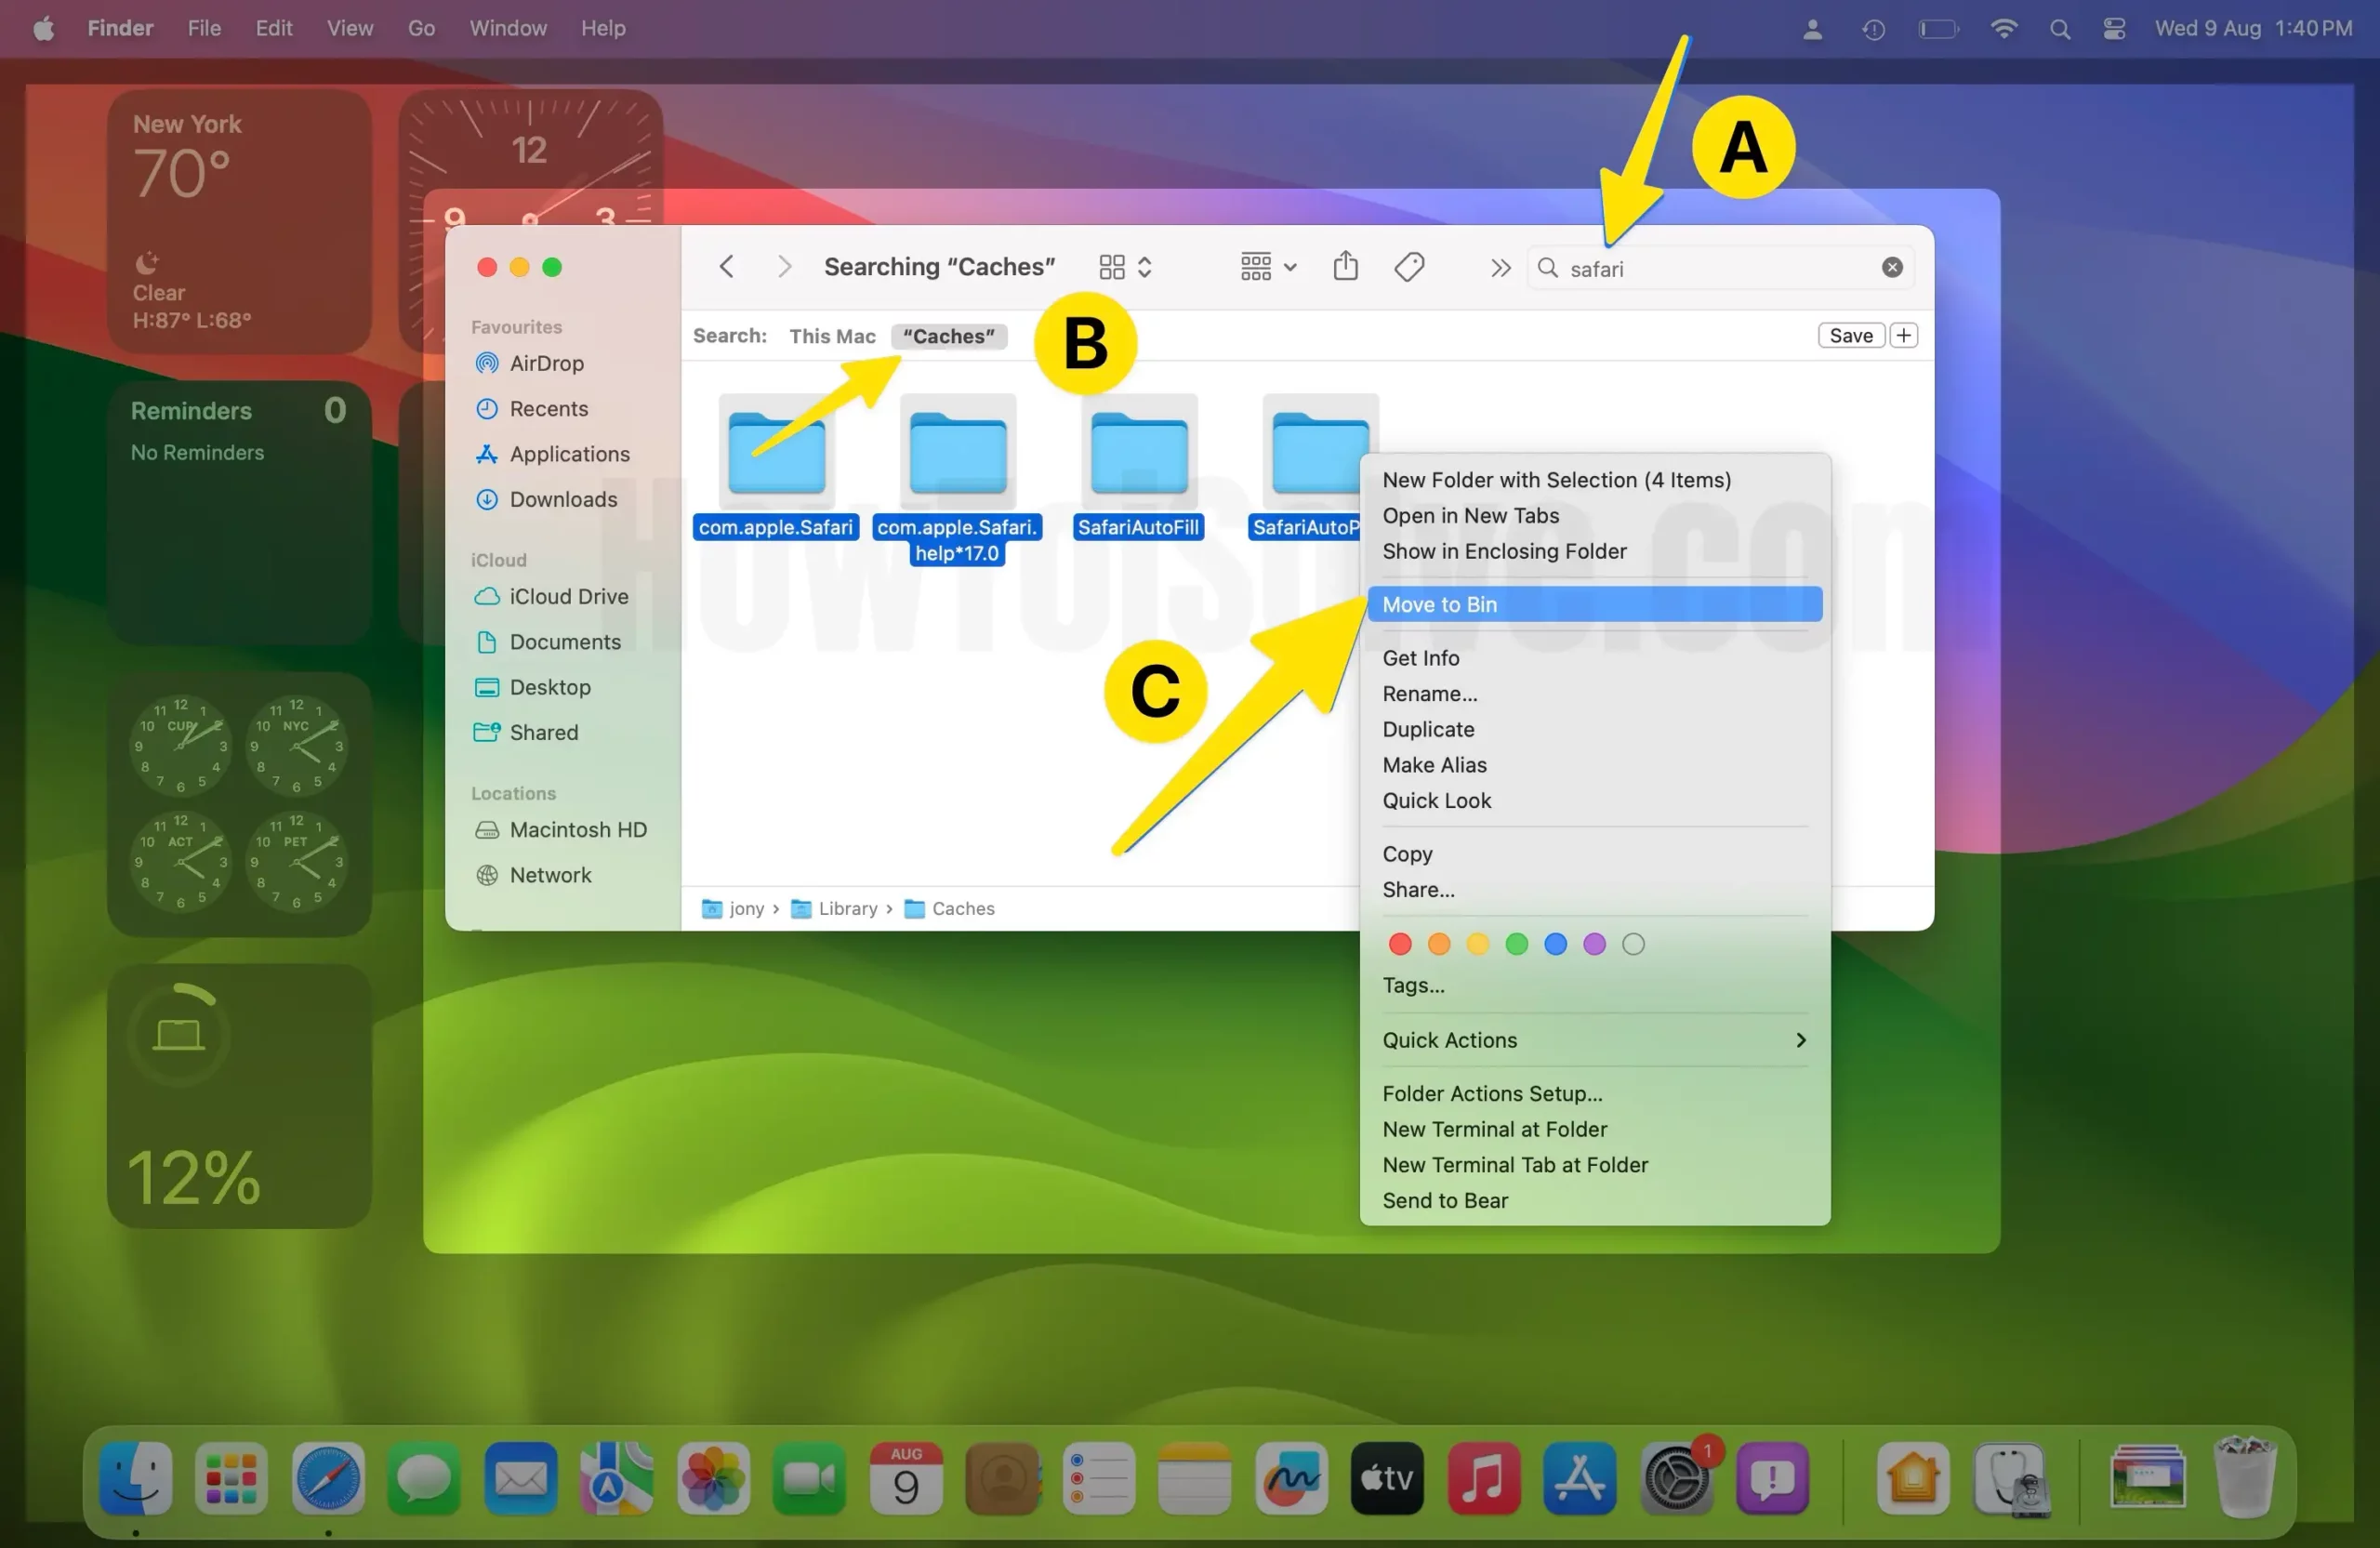Select a tag color swatch red
Image resolution: width=2380 pixels, height=1548 pixels.
click(1400, 943)
